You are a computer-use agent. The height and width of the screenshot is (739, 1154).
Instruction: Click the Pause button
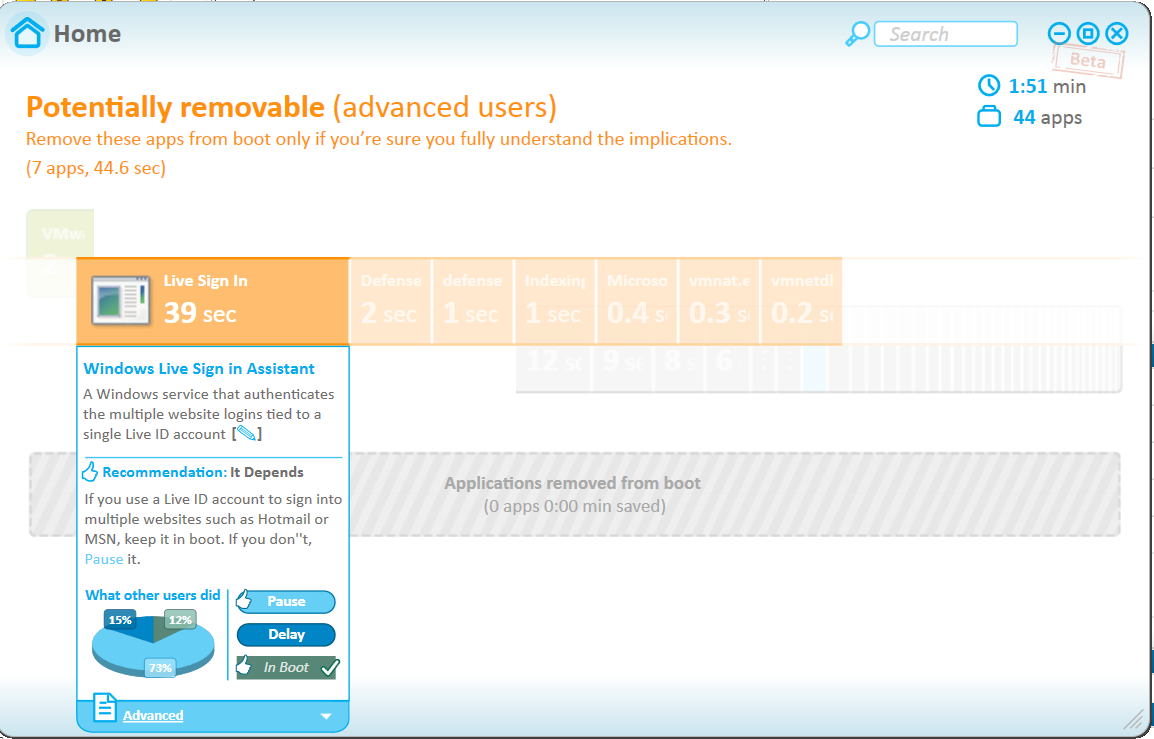coord(286,601)
